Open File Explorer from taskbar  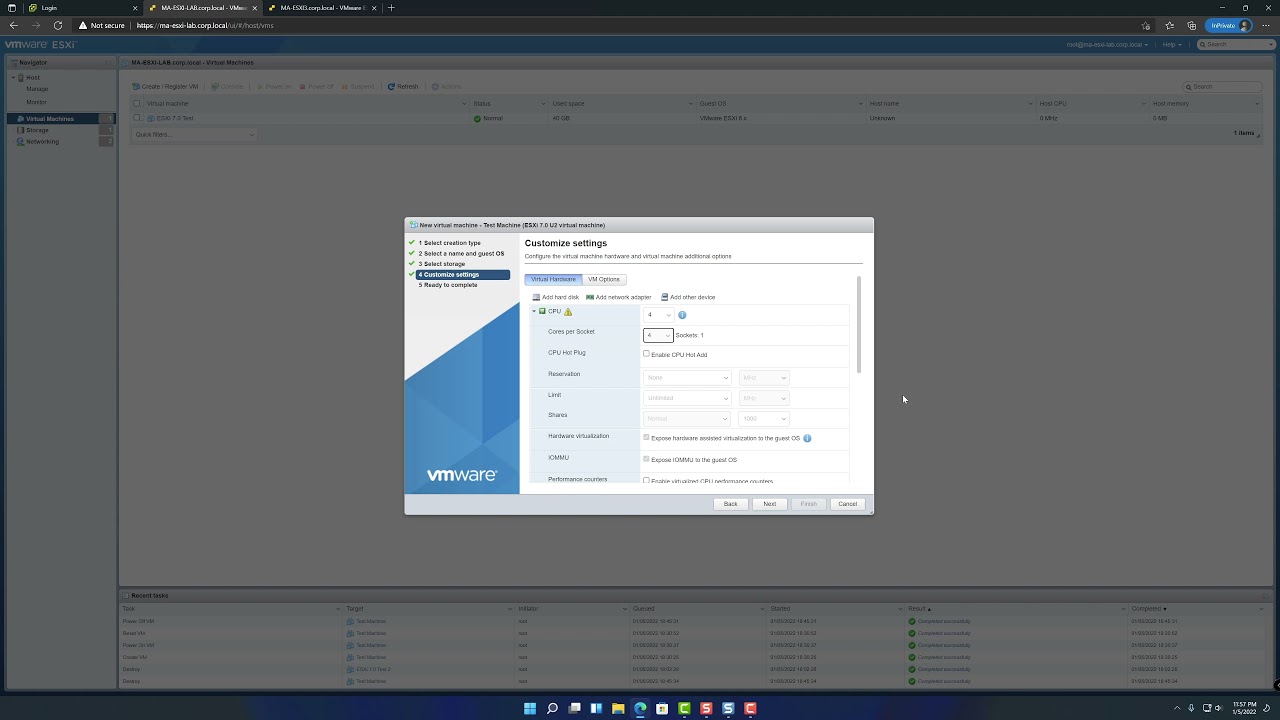coord(618,708)
